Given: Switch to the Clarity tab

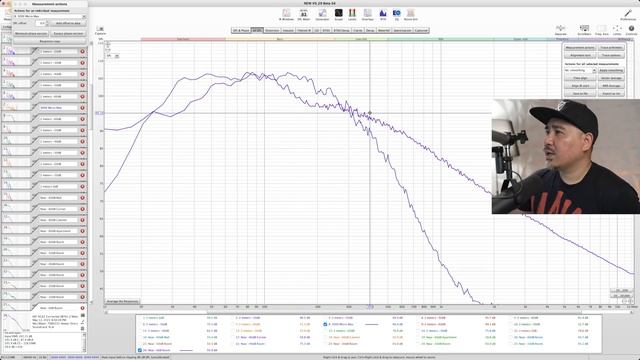Looking at the screenshot, I should tap(358, 31).
